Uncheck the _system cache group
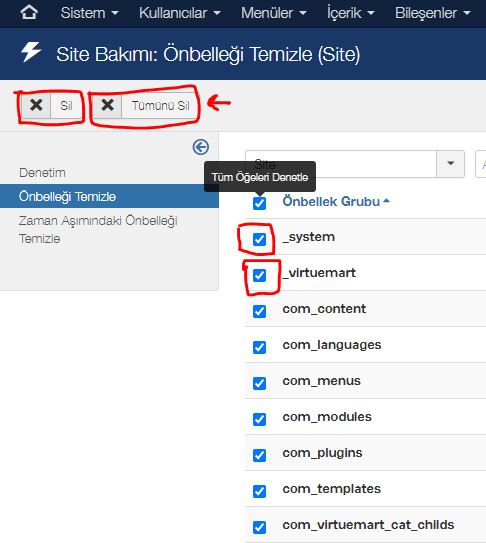 259,239
